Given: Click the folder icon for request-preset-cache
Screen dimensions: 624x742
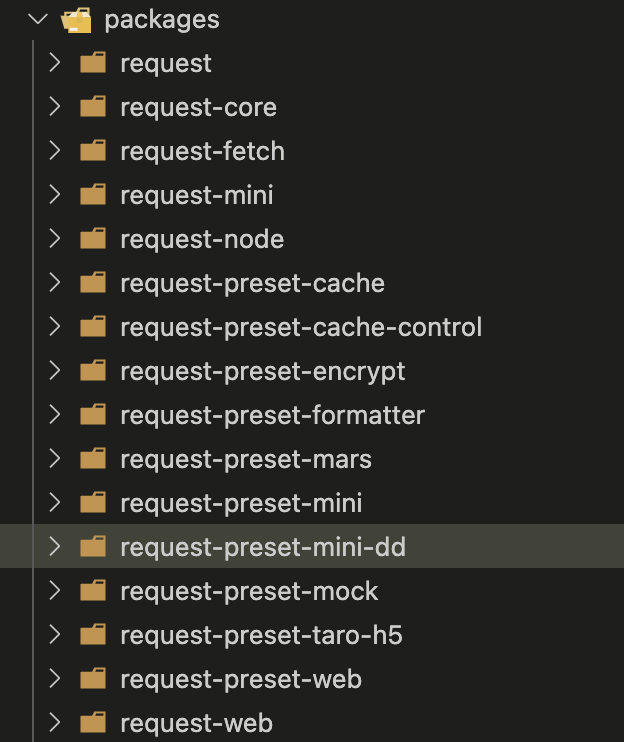Looking at the screenshot, I should click(x=93, y=283).
